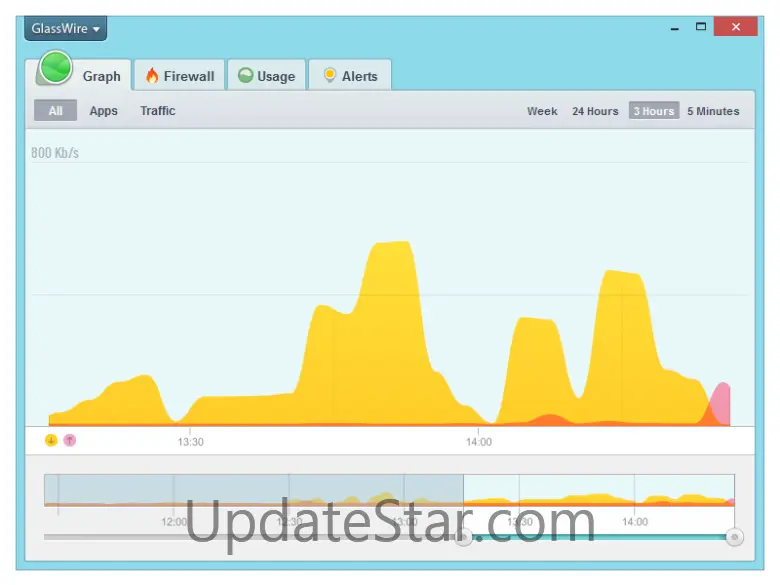This screenshot has height=585, width=780.
Task: Click the 13:30 marker on main graph axis
Action: (191, 442)
